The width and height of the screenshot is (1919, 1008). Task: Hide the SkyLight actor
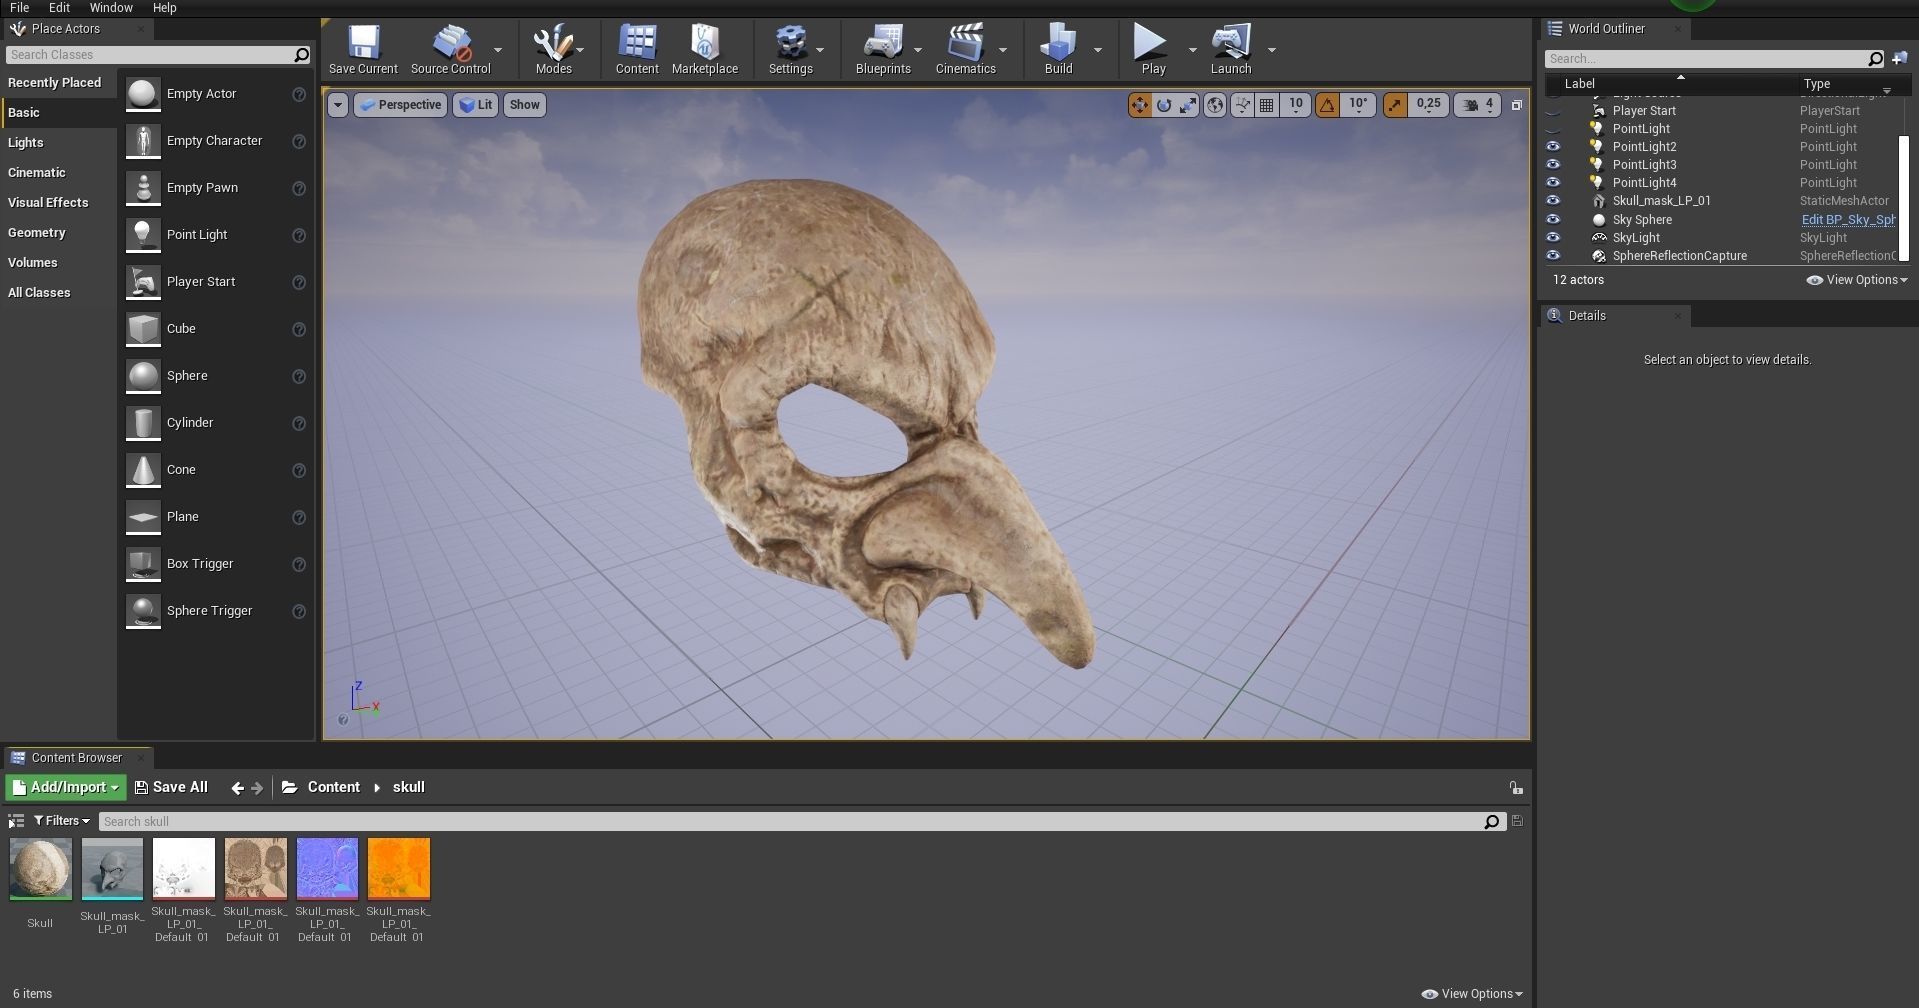pyautogui.click(x=1553, y=238)
